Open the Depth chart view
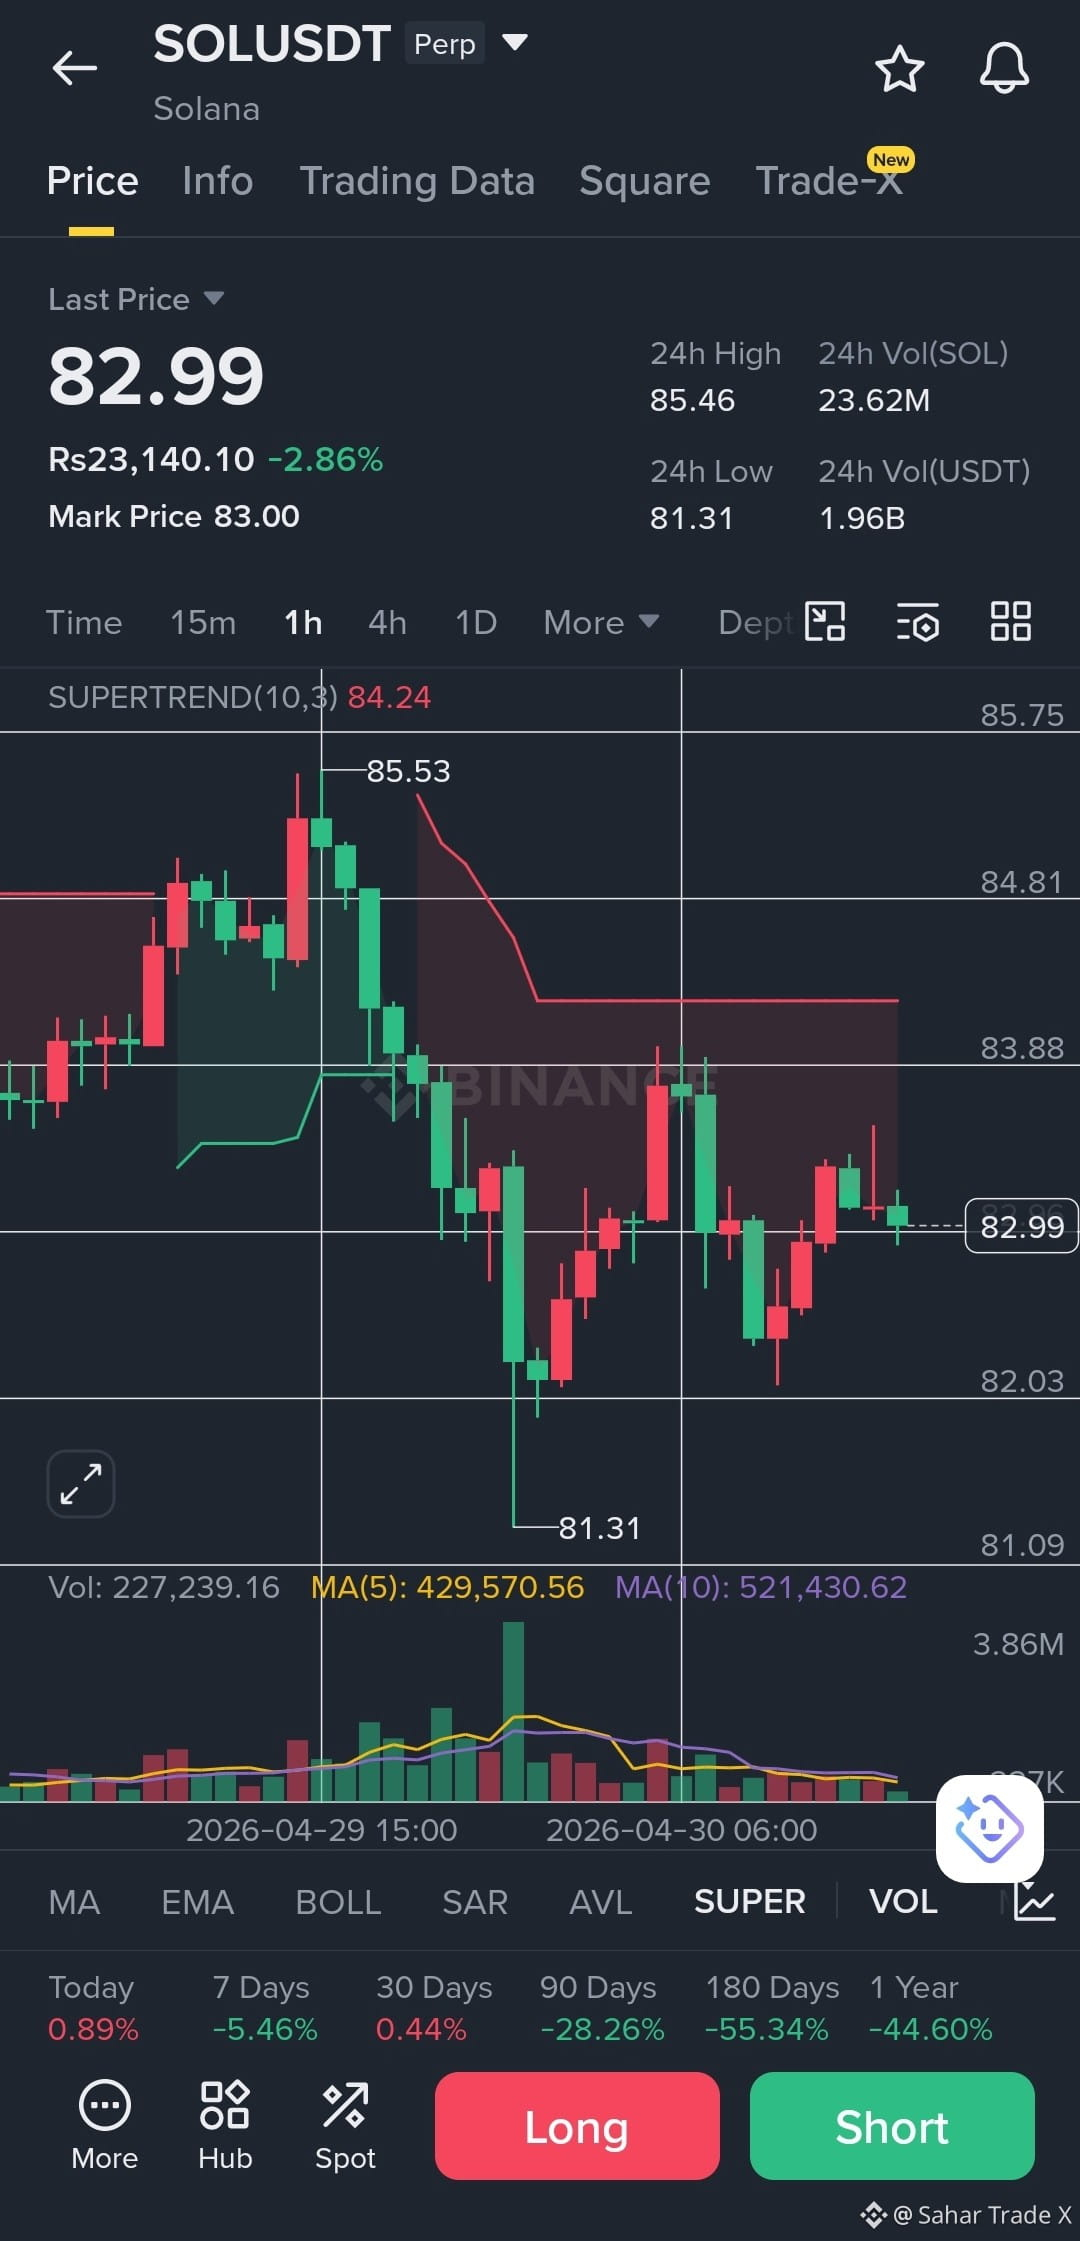This screenshot has height=2241, width=1080. point(755,622)
